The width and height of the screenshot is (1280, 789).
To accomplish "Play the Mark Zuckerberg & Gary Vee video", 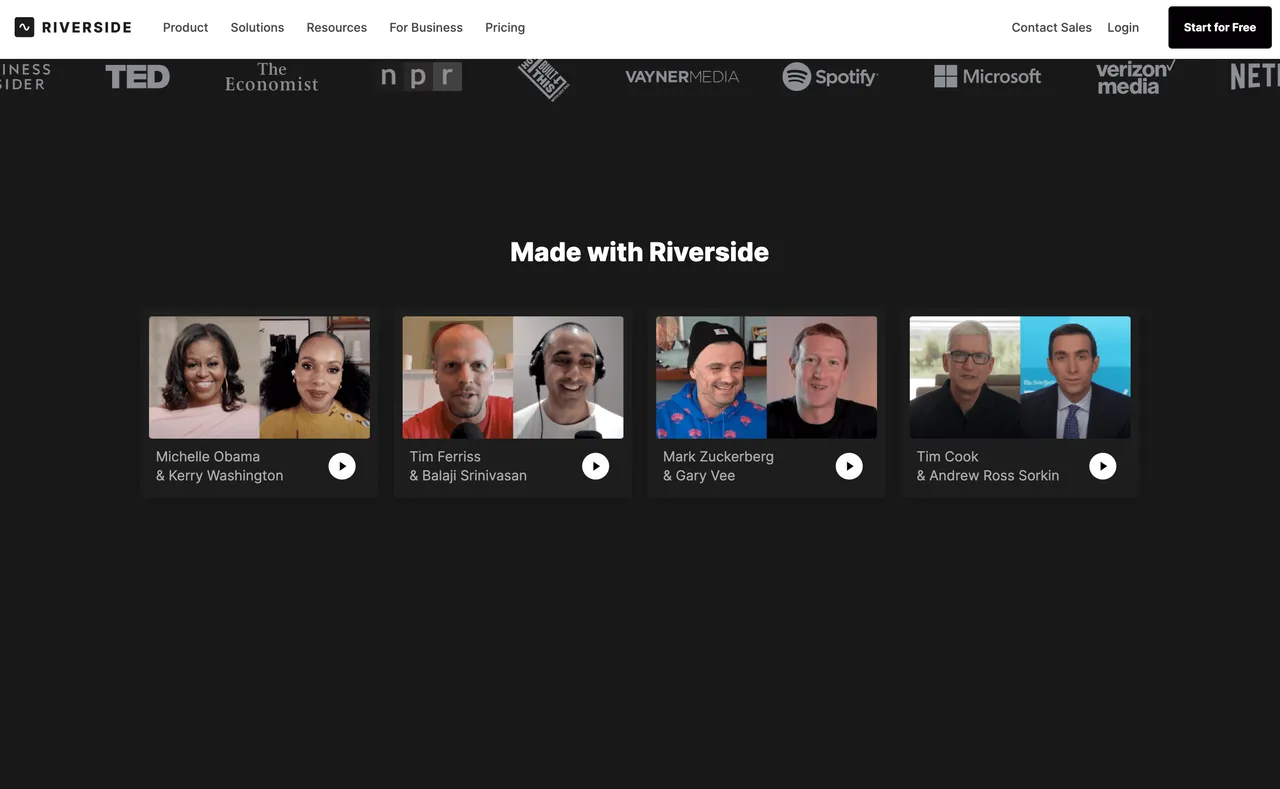I will point(849,466).
